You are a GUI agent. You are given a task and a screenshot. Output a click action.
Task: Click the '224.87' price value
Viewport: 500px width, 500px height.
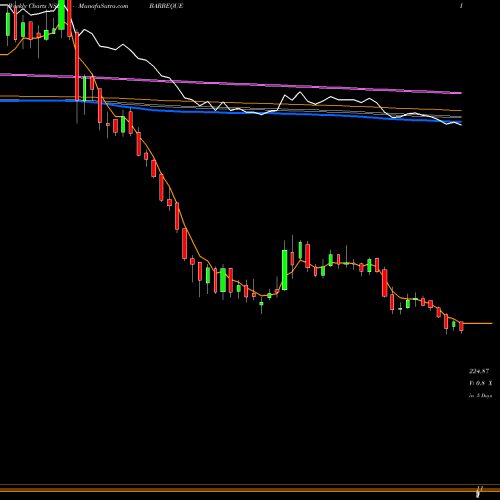(479, 371)
